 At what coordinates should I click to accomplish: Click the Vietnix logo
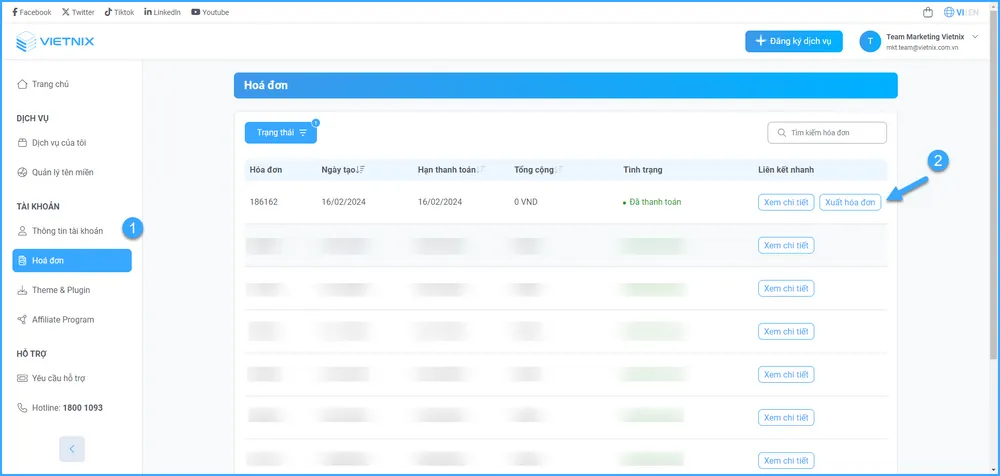coord(55,41)
